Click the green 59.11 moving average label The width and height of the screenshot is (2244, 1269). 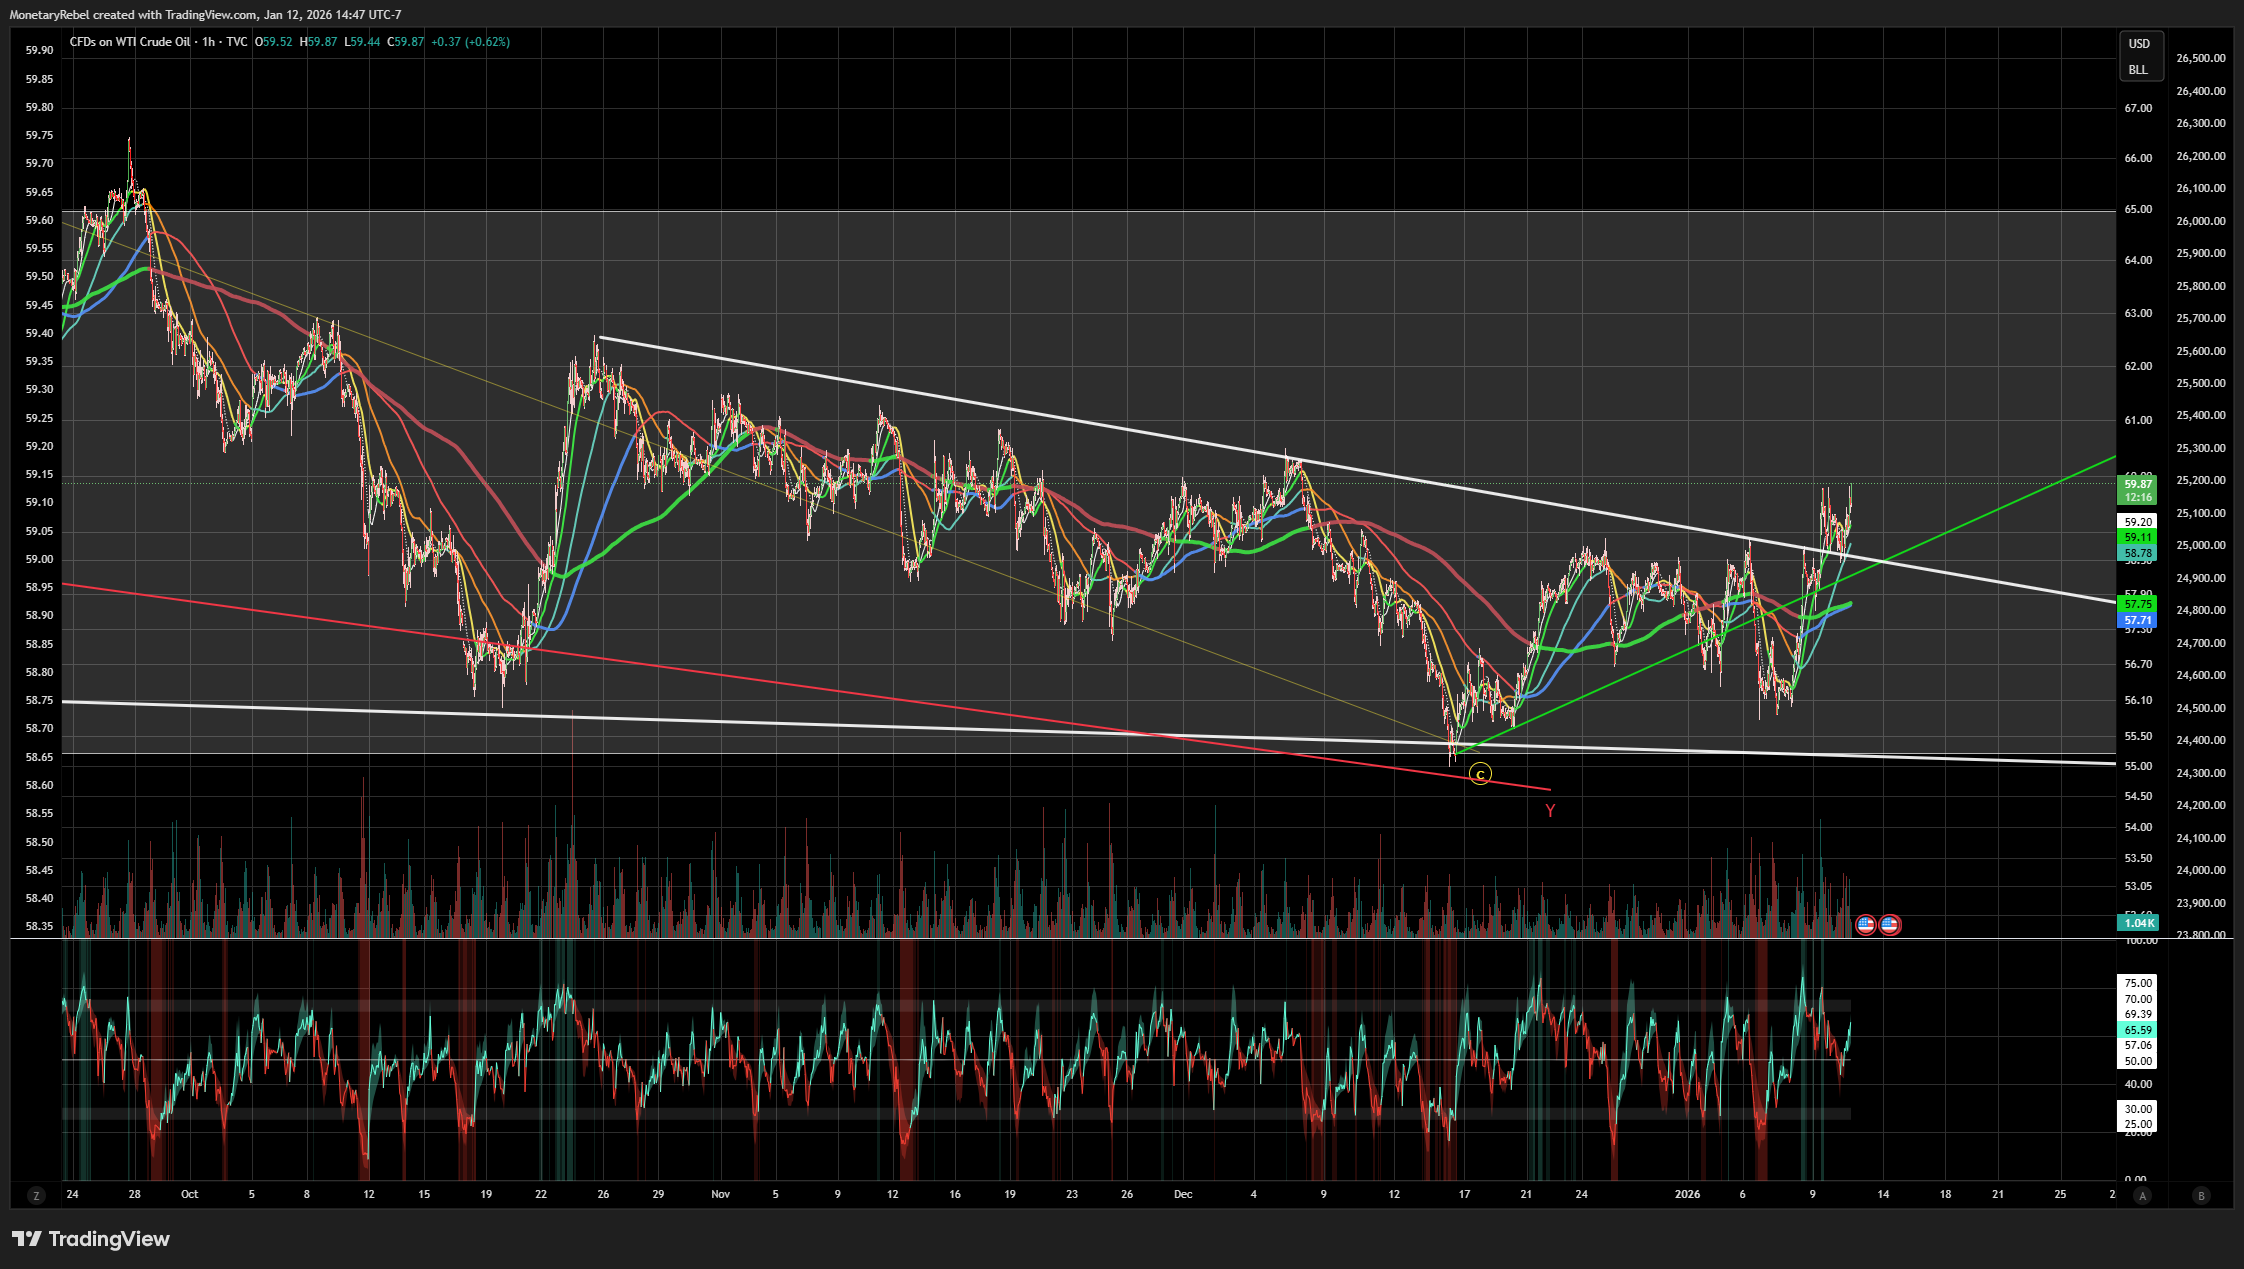pos(2137,537)
